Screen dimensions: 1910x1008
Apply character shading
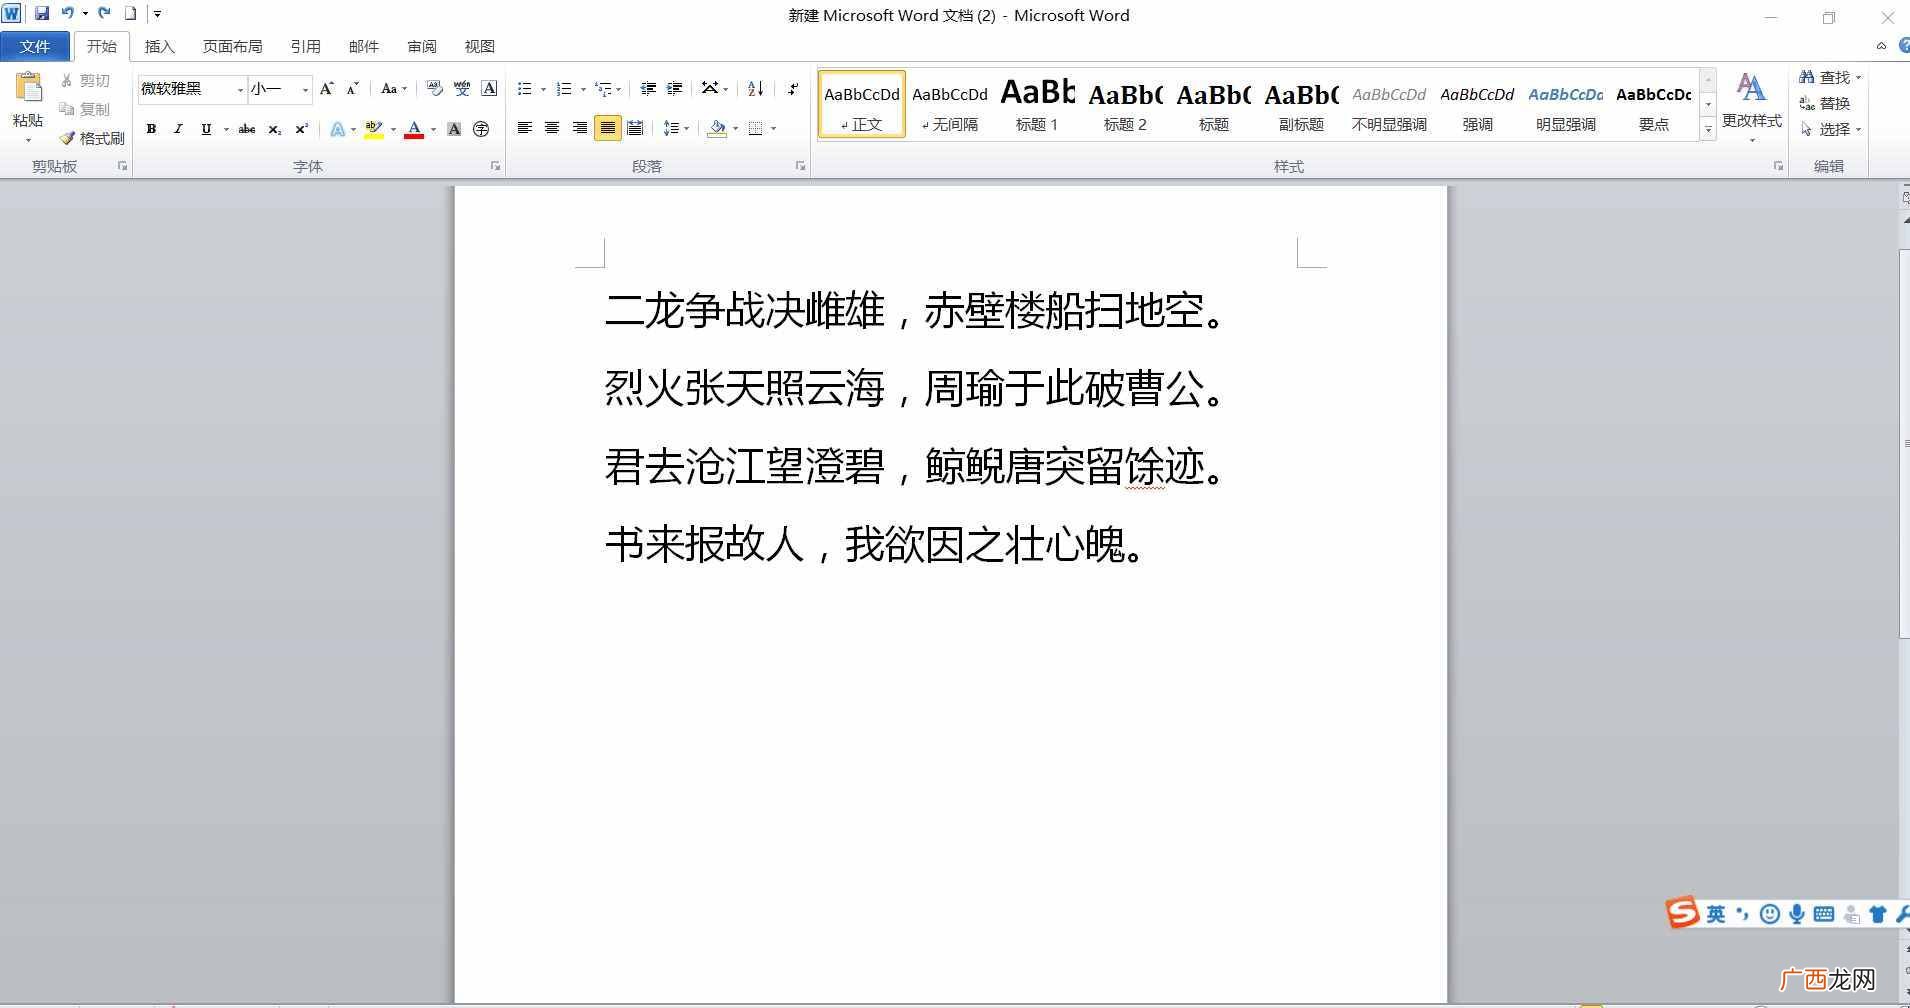[454, 129]
